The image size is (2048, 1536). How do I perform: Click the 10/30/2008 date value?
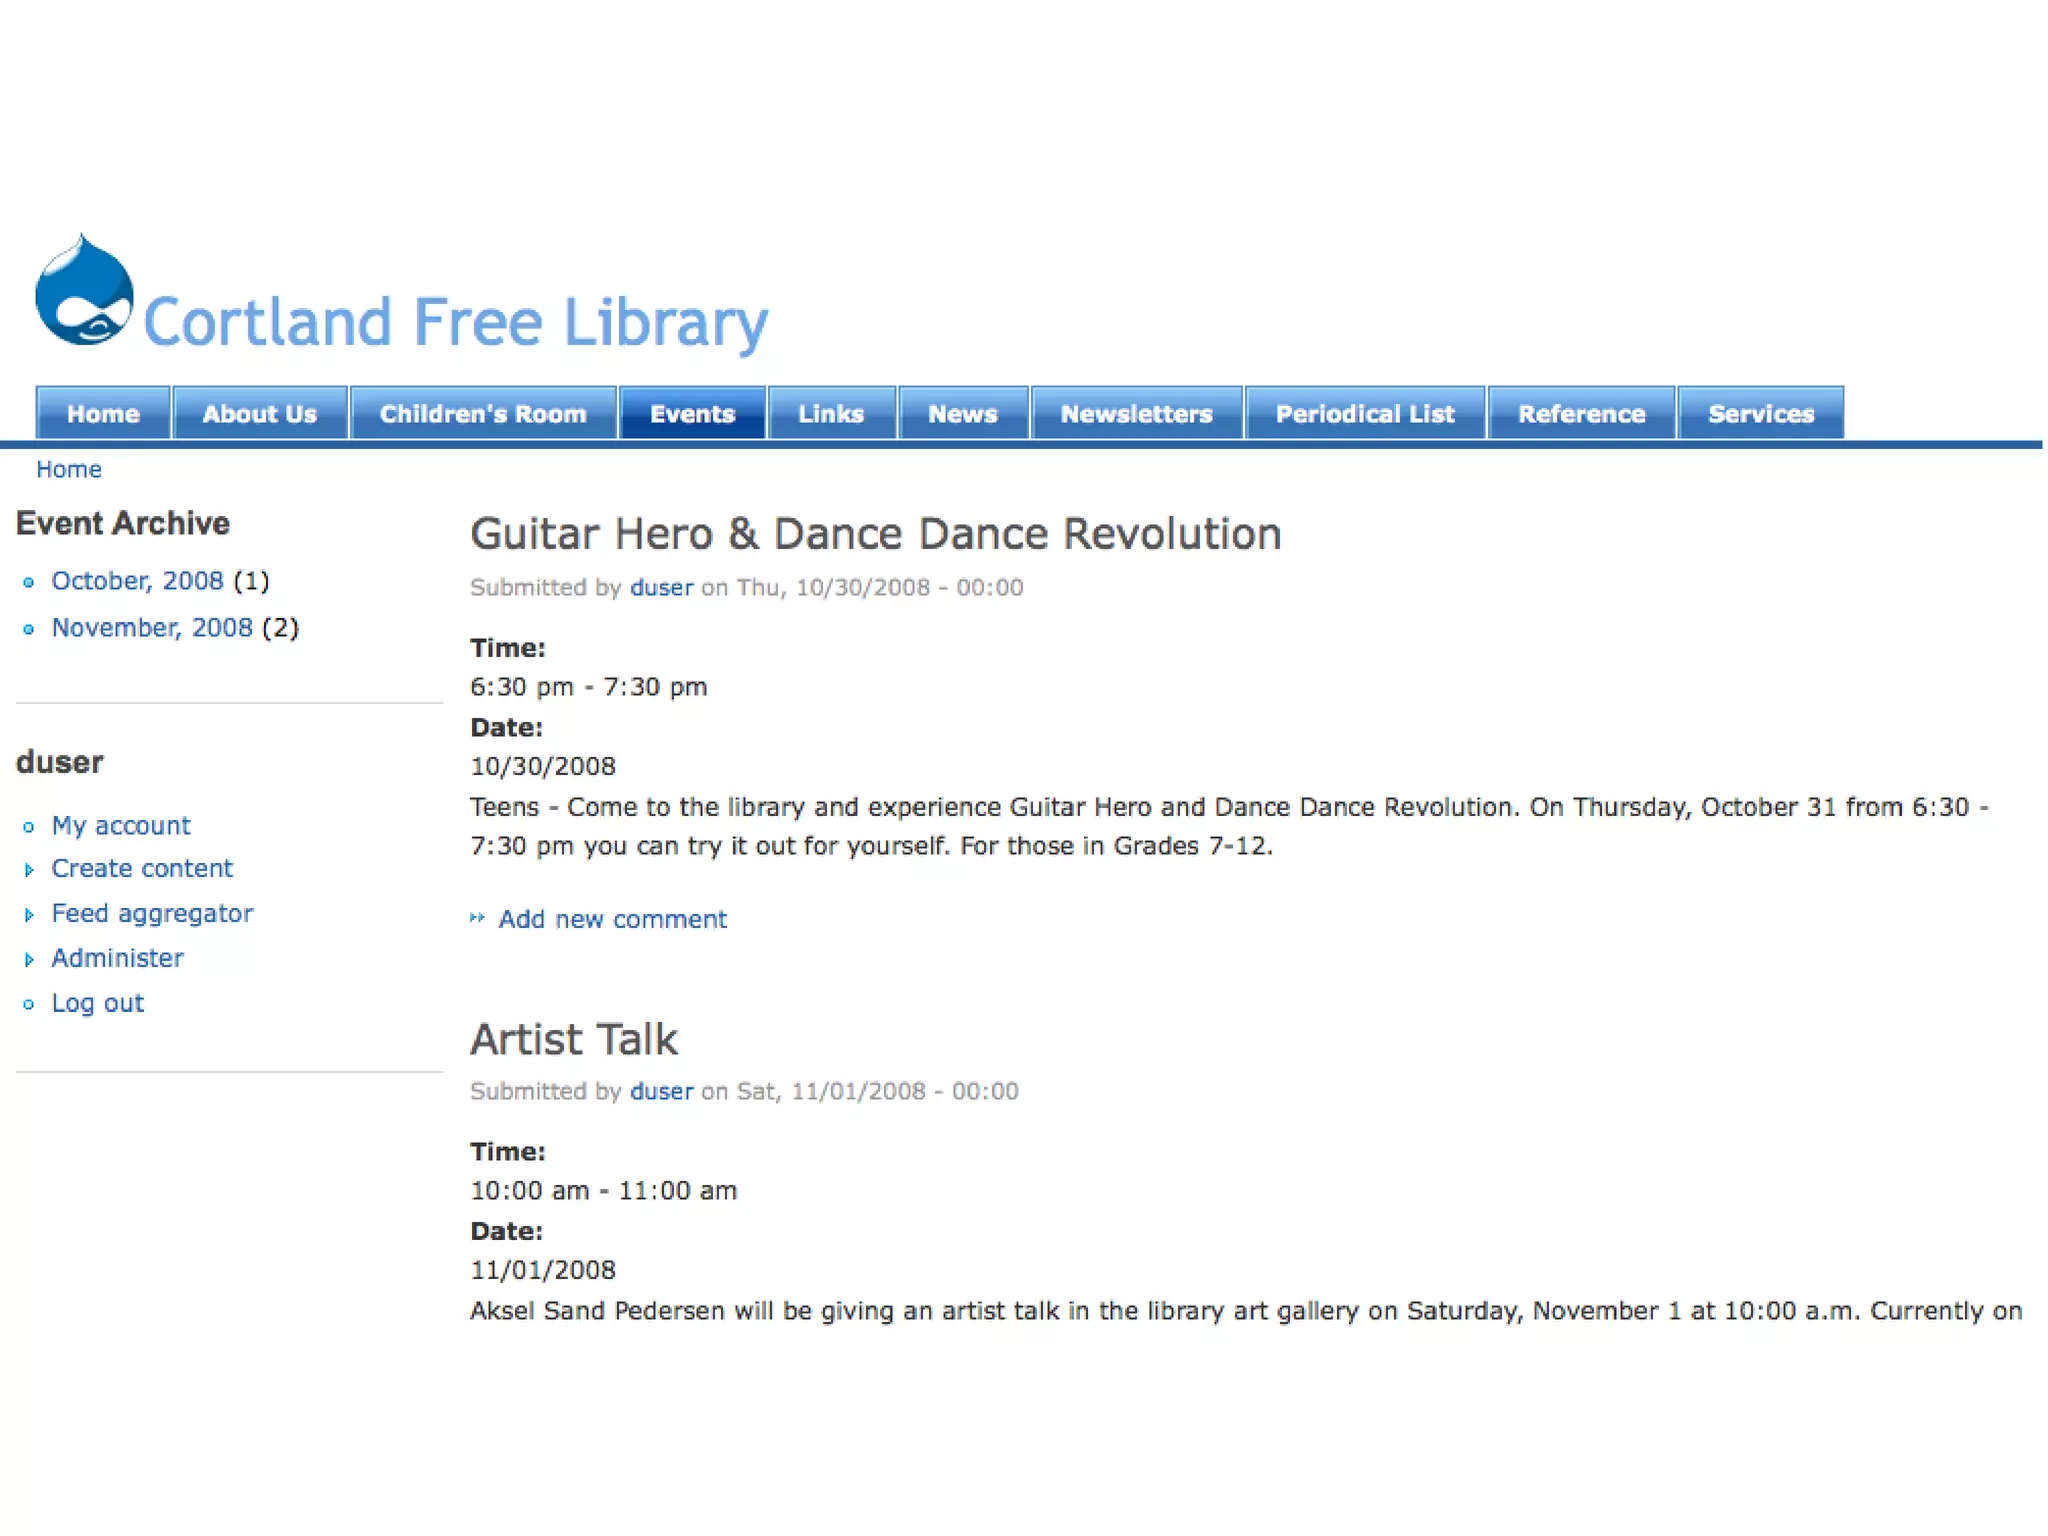click(x=543, y=766)
